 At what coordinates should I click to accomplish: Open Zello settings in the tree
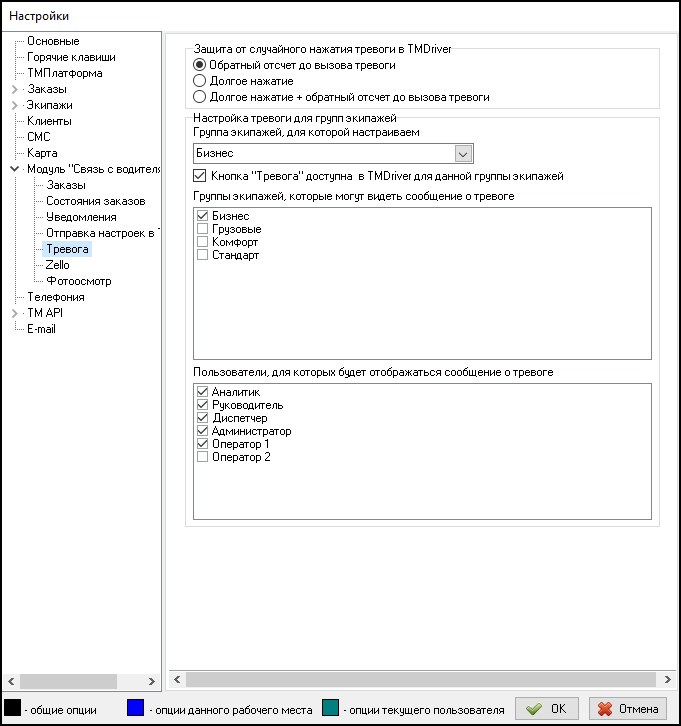[x=57, y=265]
